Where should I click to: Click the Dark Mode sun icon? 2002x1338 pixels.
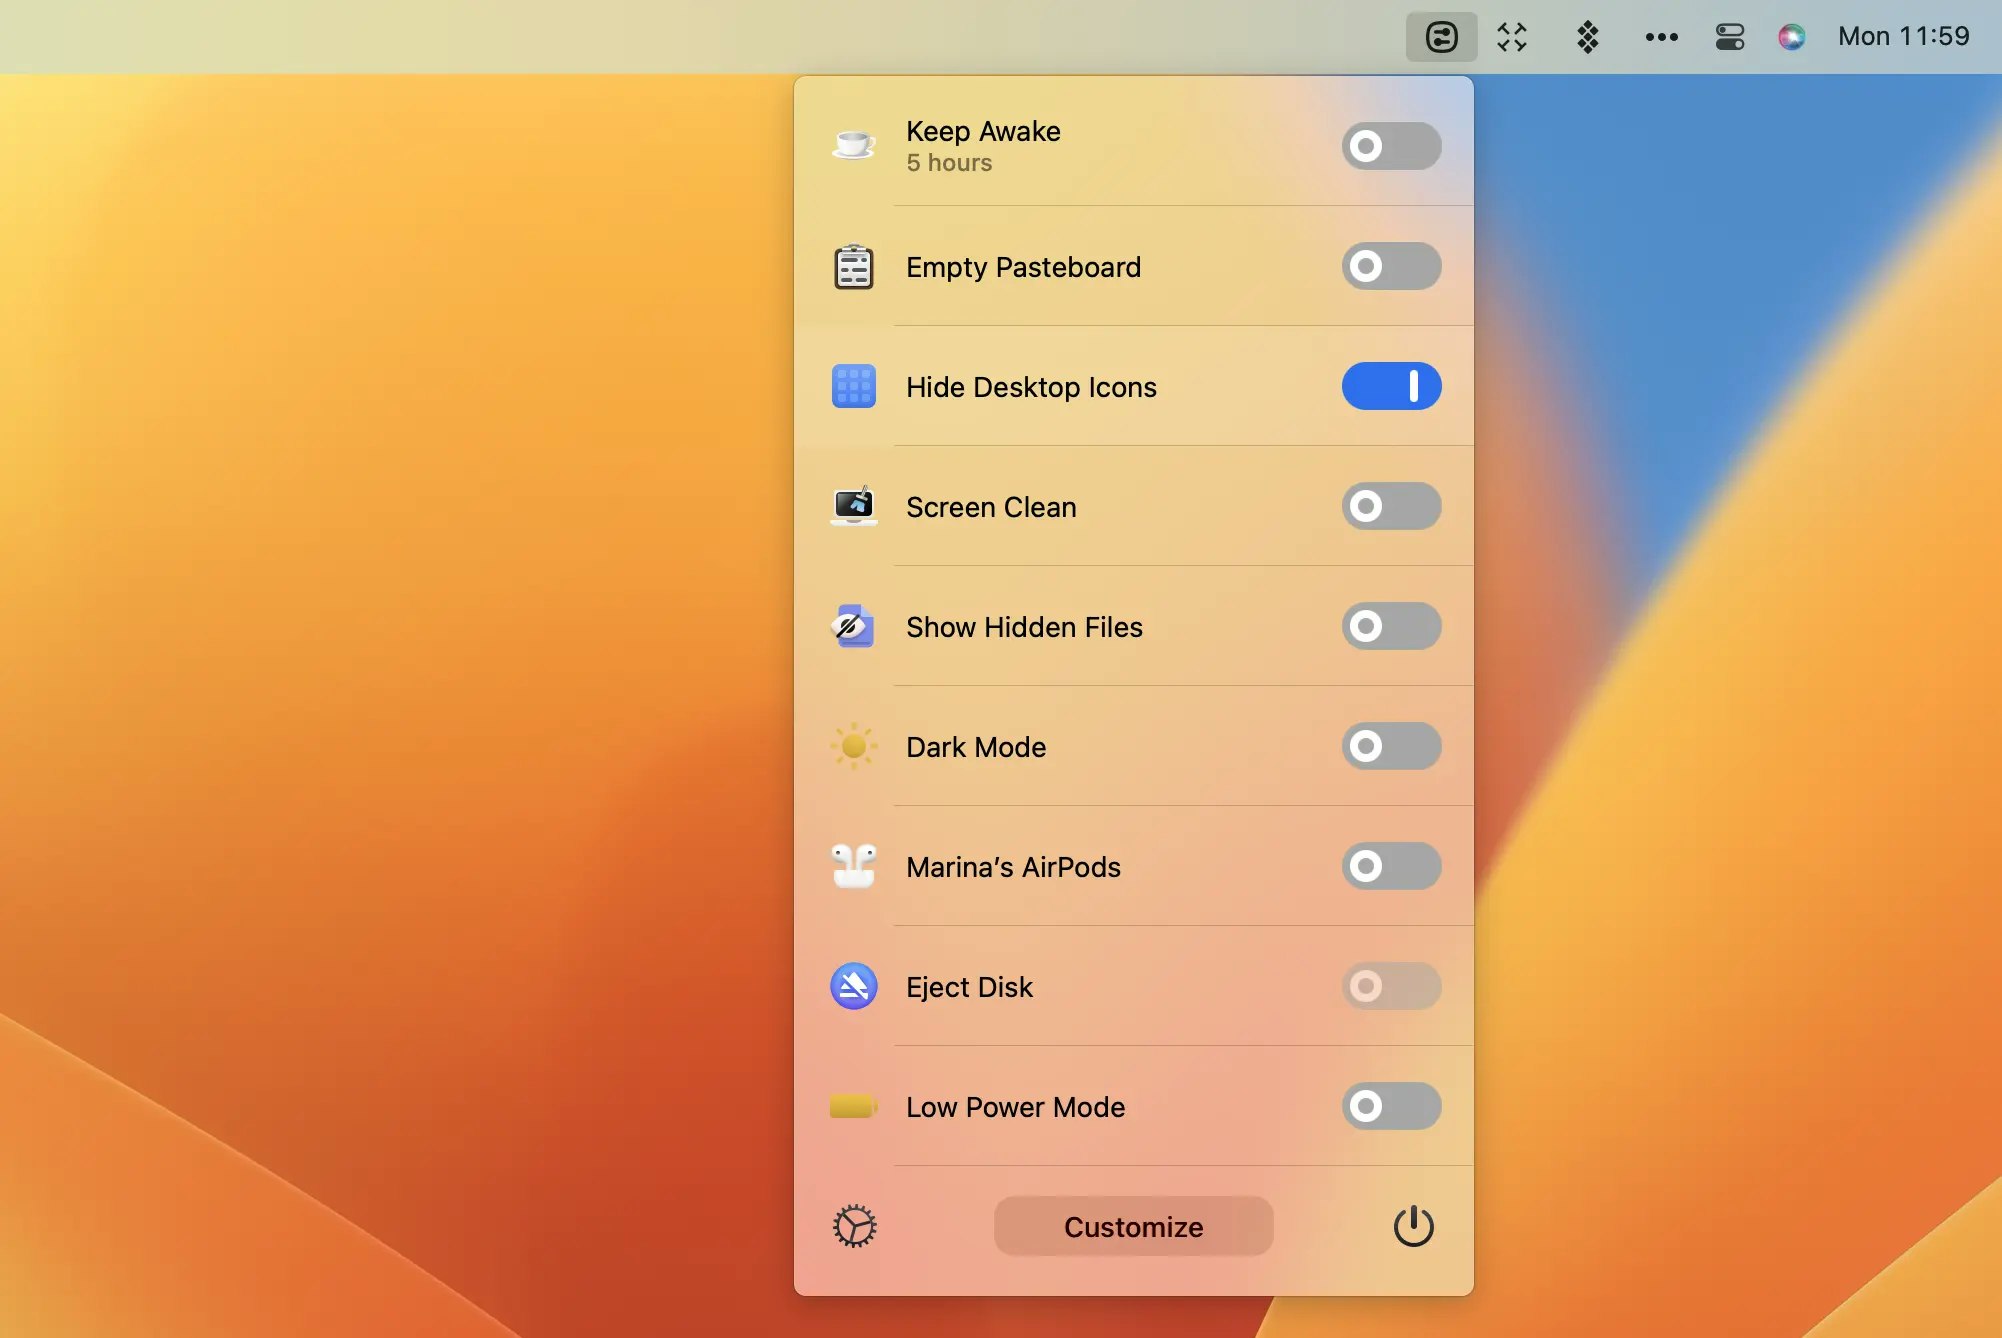pyautogui.click(x=853, y=746)
